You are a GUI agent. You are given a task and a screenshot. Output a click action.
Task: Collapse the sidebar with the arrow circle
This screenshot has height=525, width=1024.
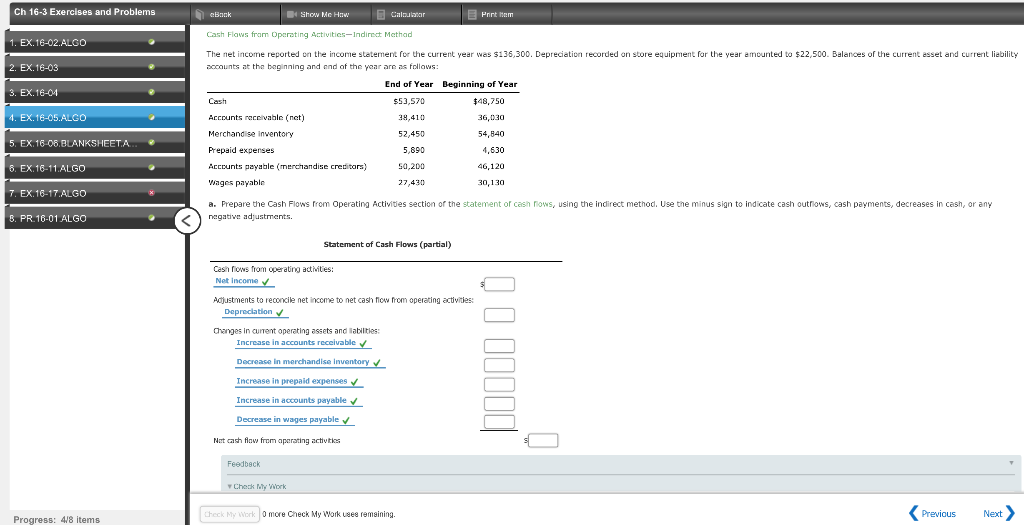click(x=187, y=221)
